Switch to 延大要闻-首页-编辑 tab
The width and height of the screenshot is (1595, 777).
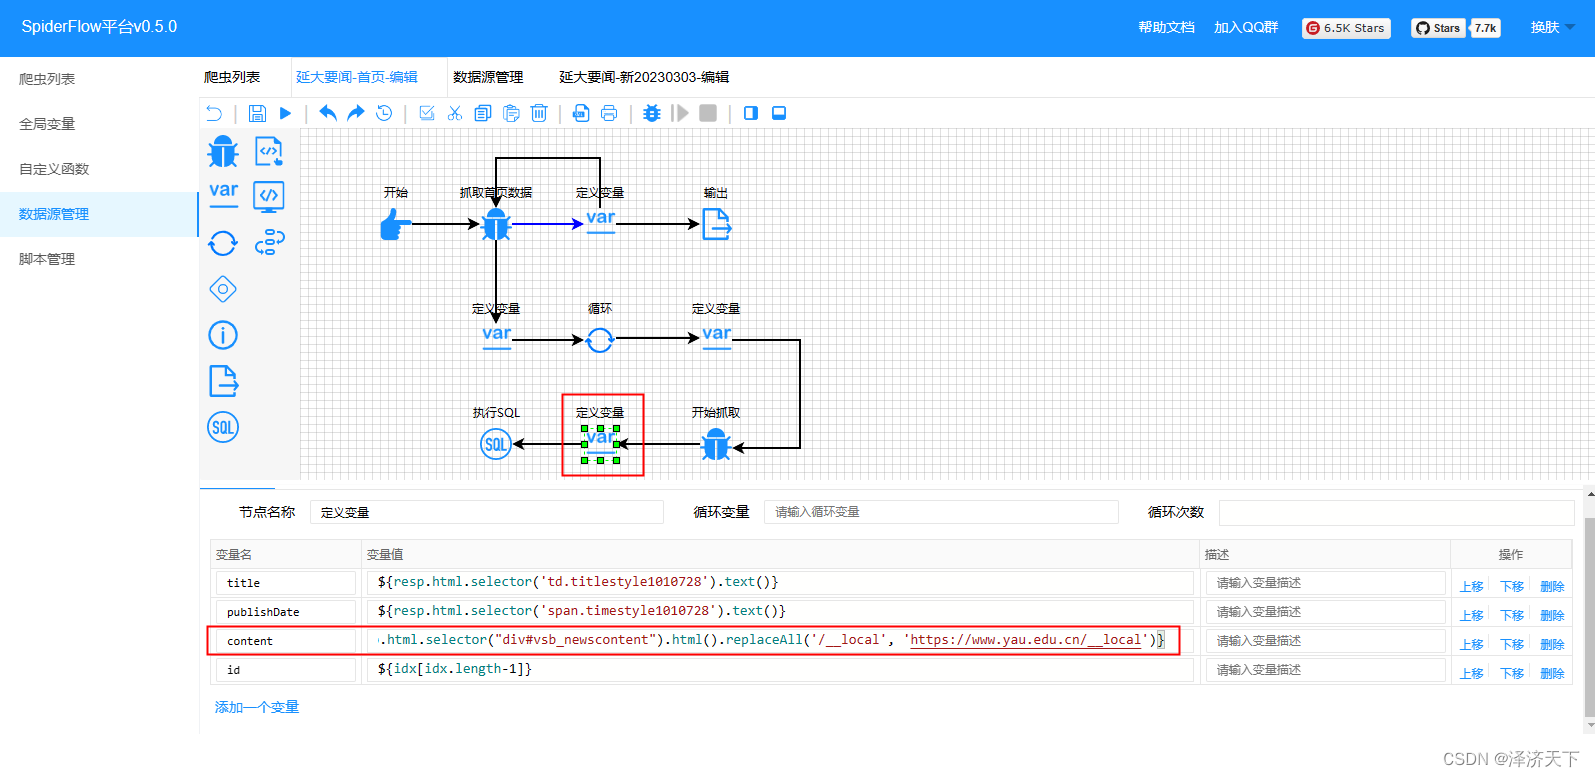click(x=357, y=77)
